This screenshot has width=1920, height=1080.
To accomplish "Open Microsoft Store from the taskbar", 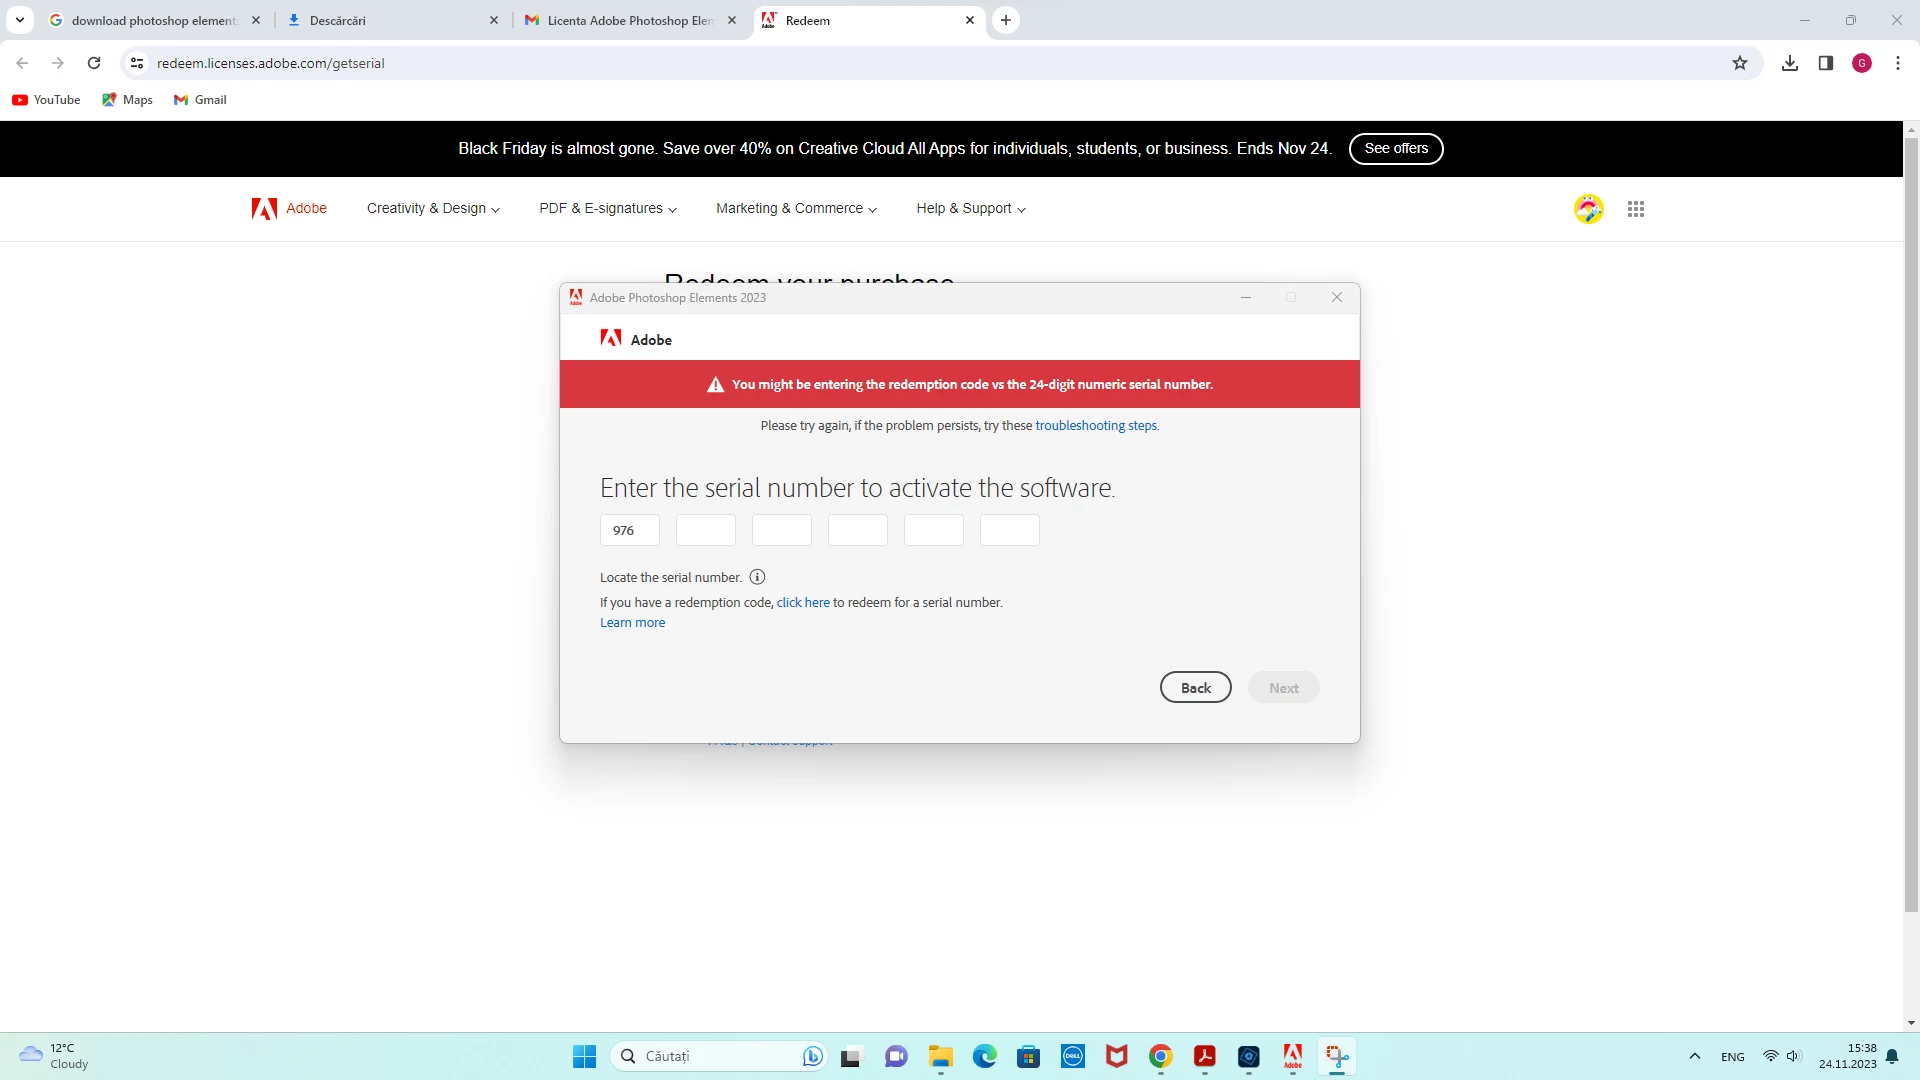I will click(x=1028, y=1056).
